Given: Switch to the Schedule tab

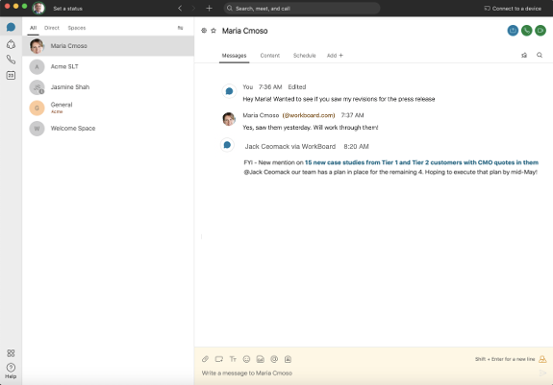Looking at the screenshot, I should 304,55.
